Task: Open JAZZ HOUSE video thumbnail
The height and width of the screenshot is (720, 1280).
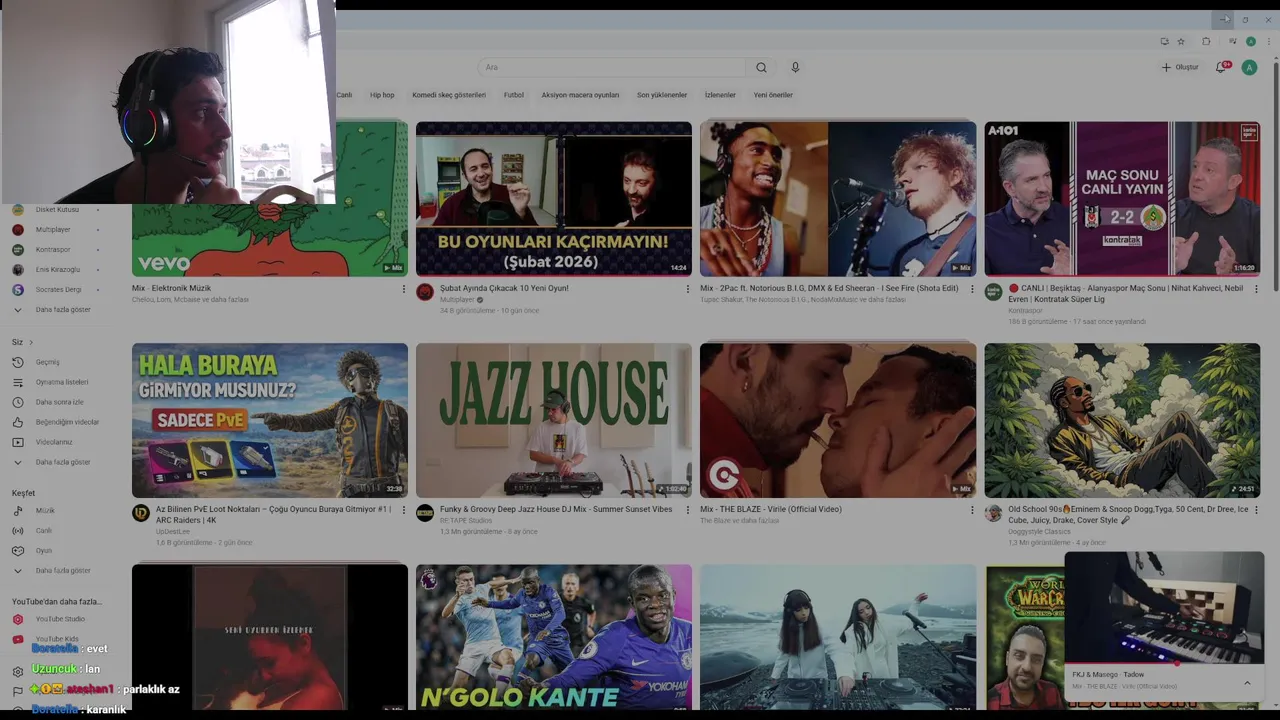Action: [x=554, y=420]
